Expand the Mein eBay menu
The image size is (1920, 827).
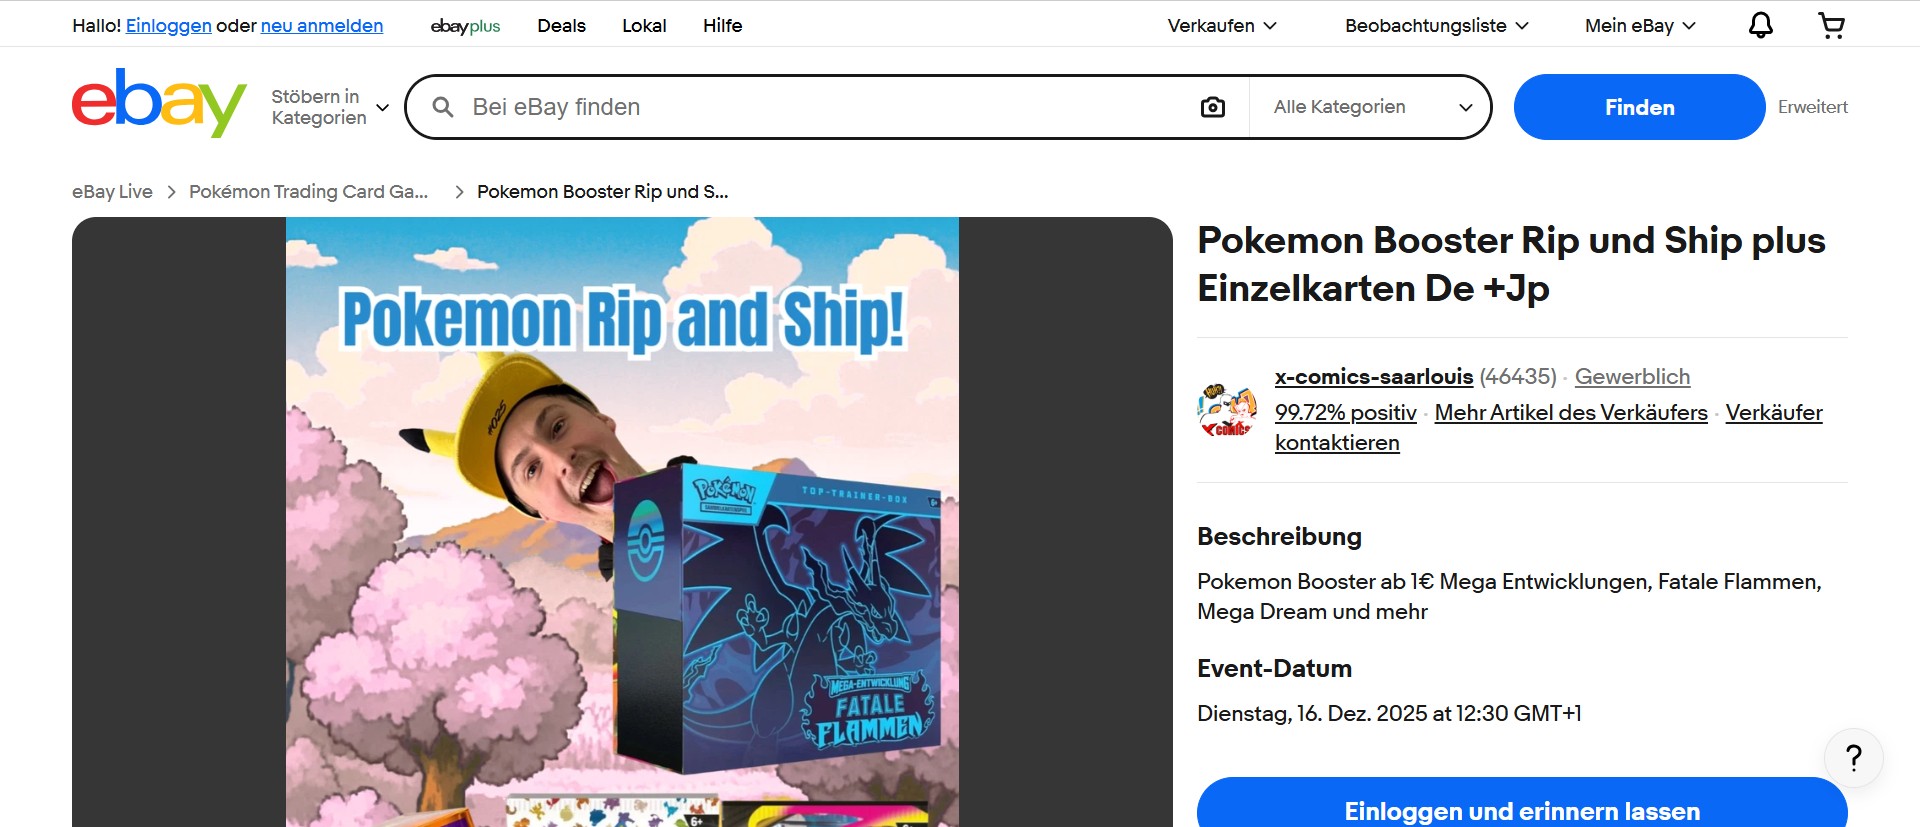[1640, 26]
